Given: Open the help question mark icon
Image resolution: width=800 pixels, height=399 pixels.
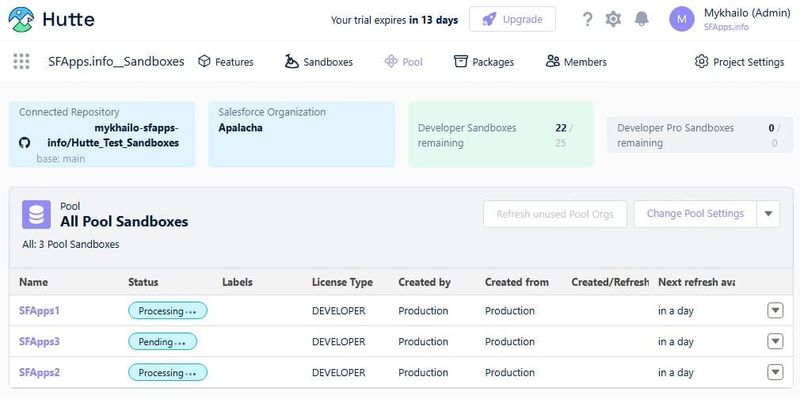Looking at the screenshot, I should [x=587, y=19].
